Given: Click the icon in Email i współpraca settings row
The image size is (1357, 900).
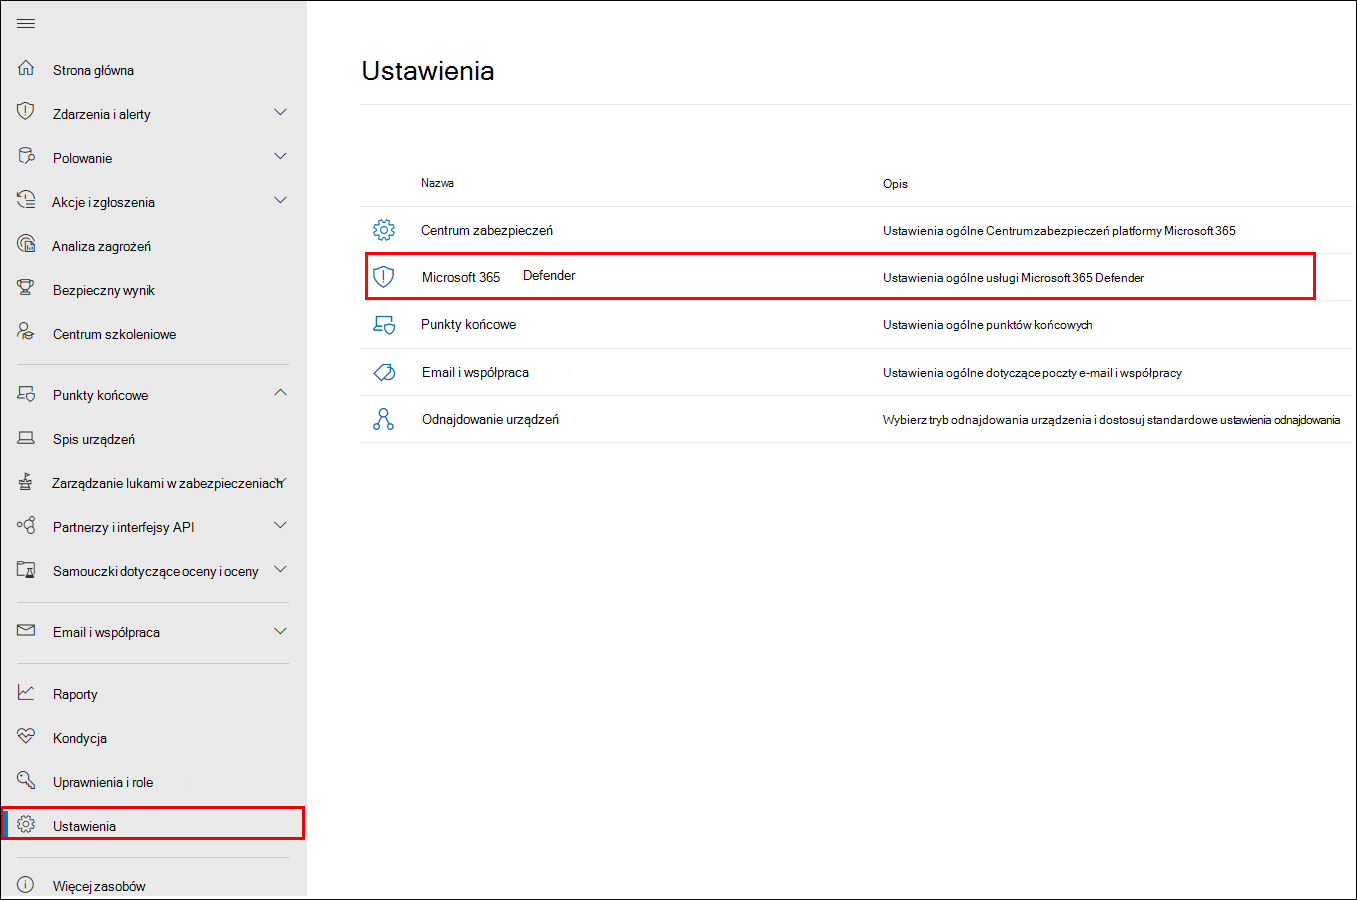Looking at the screenshot, I should coord(383,372).
